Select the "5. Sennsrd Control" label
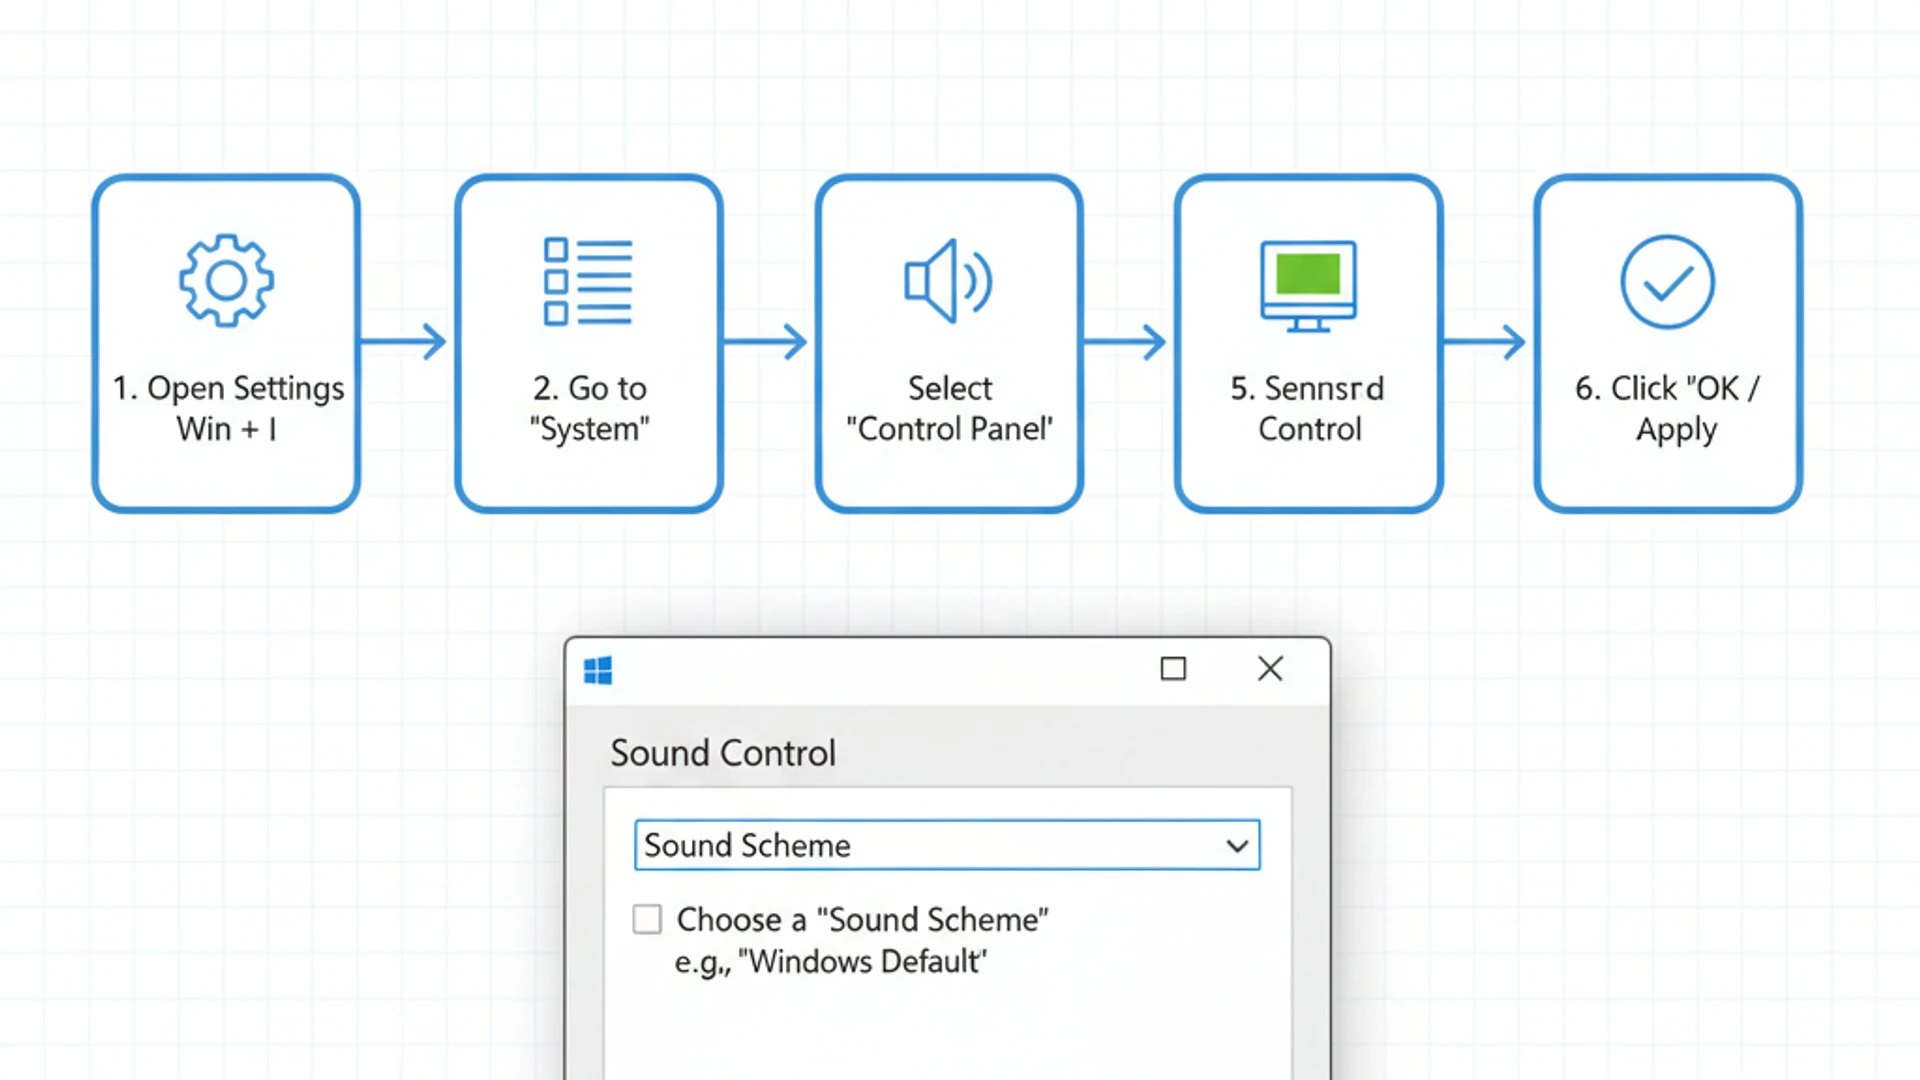The height and width of the screenshot is (1080, 1920). (x=1308, y=408)
